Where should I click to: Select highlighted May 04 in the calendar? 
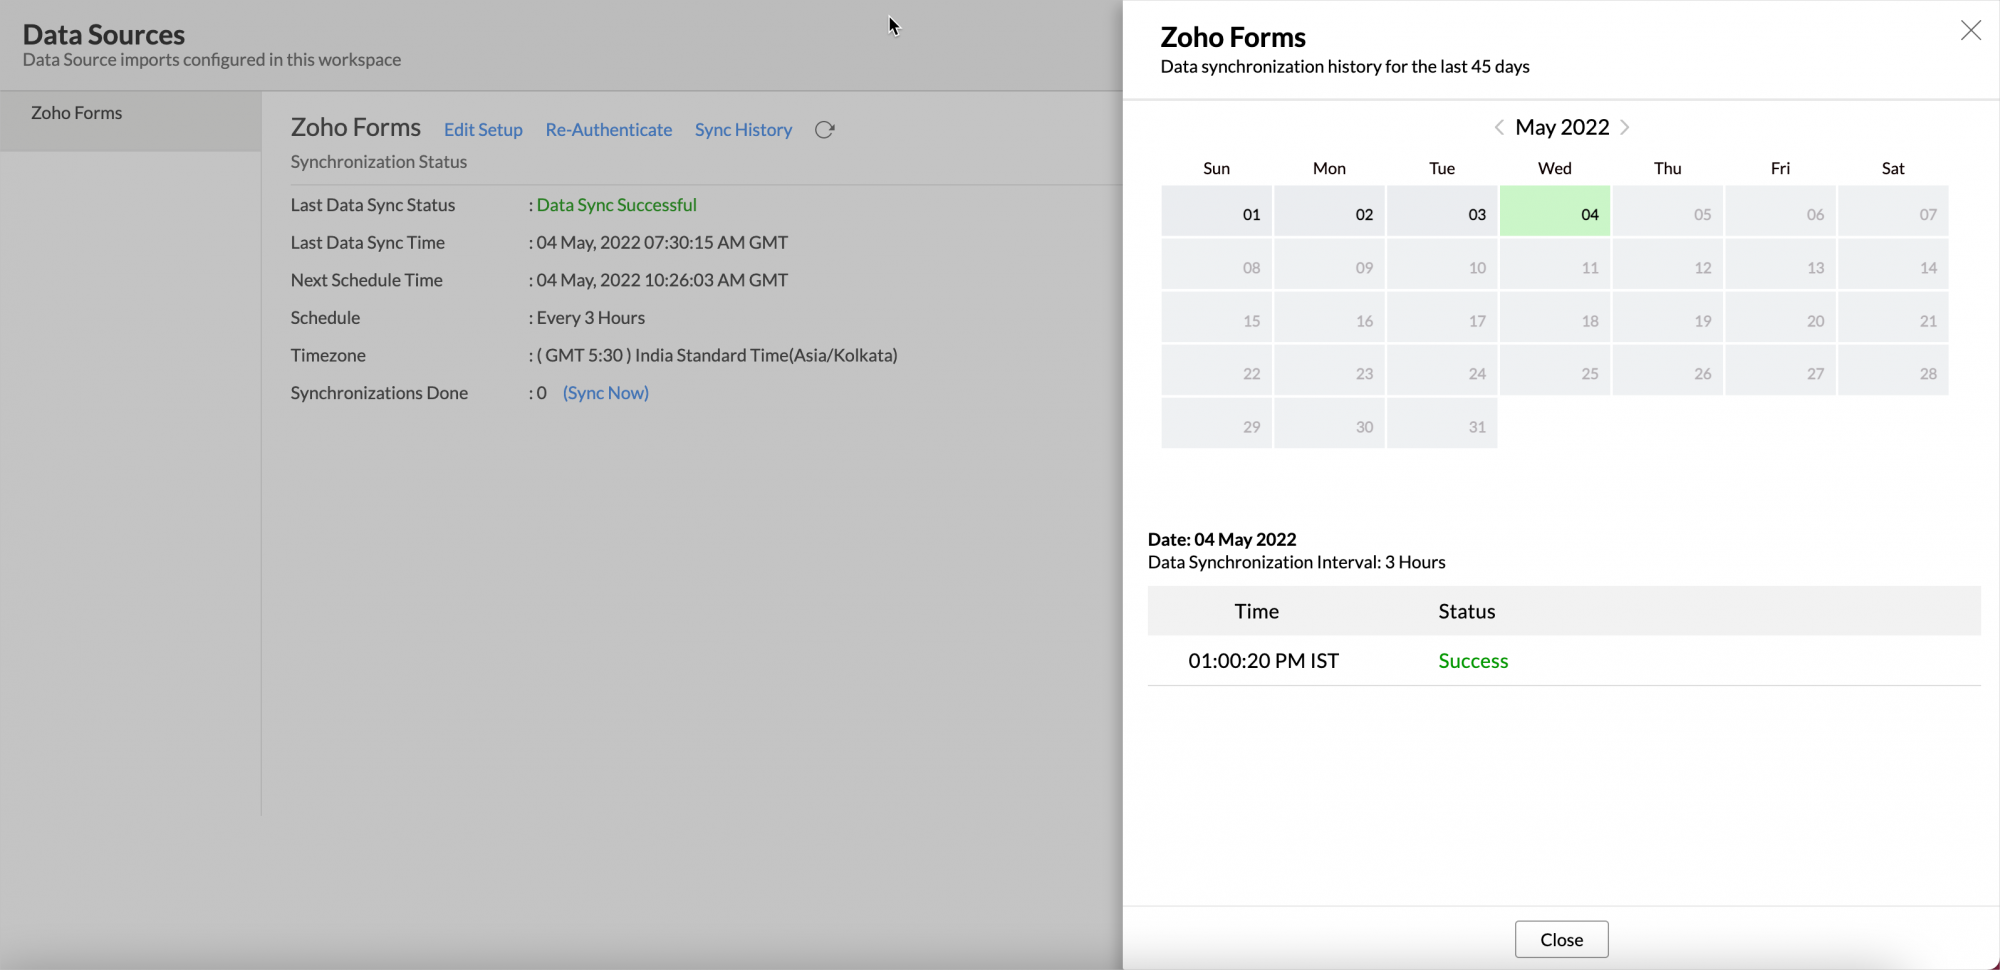pos(1555,211)
